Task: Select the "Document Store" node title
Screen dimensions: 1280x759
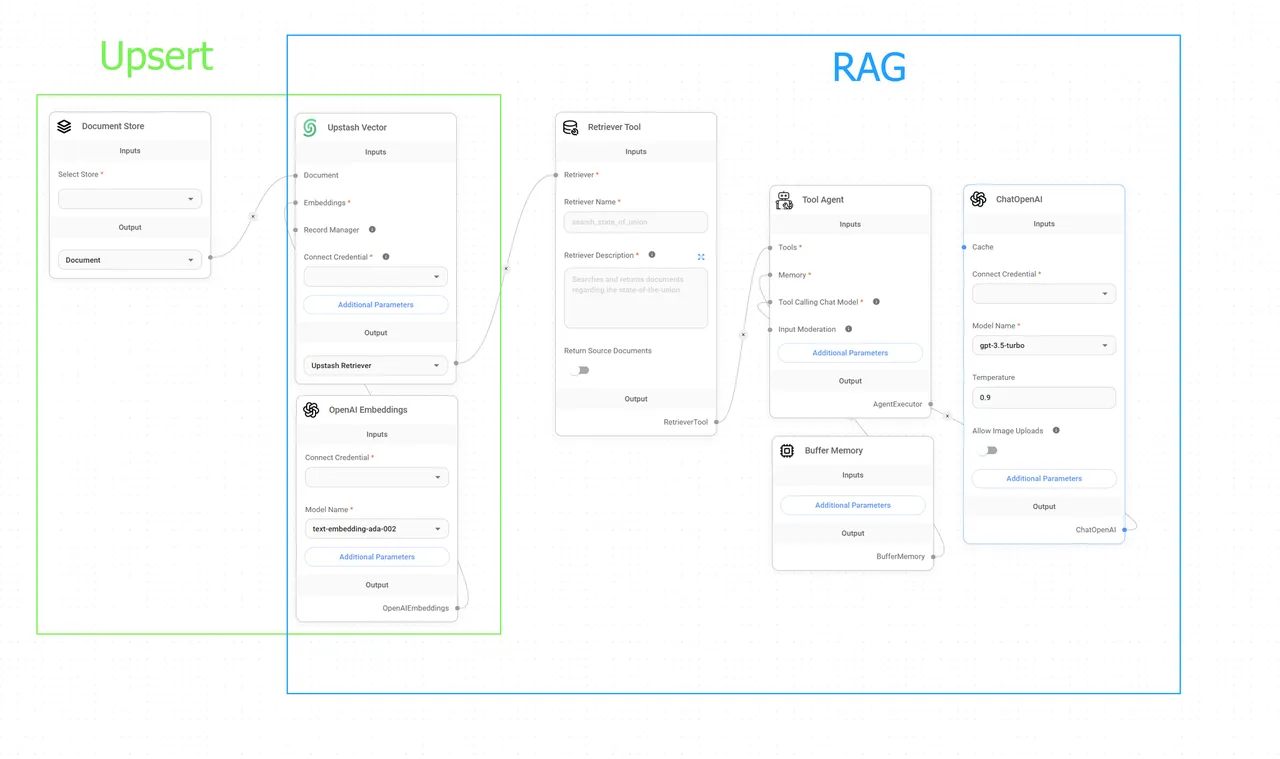Action: click(x=113, y=126)
